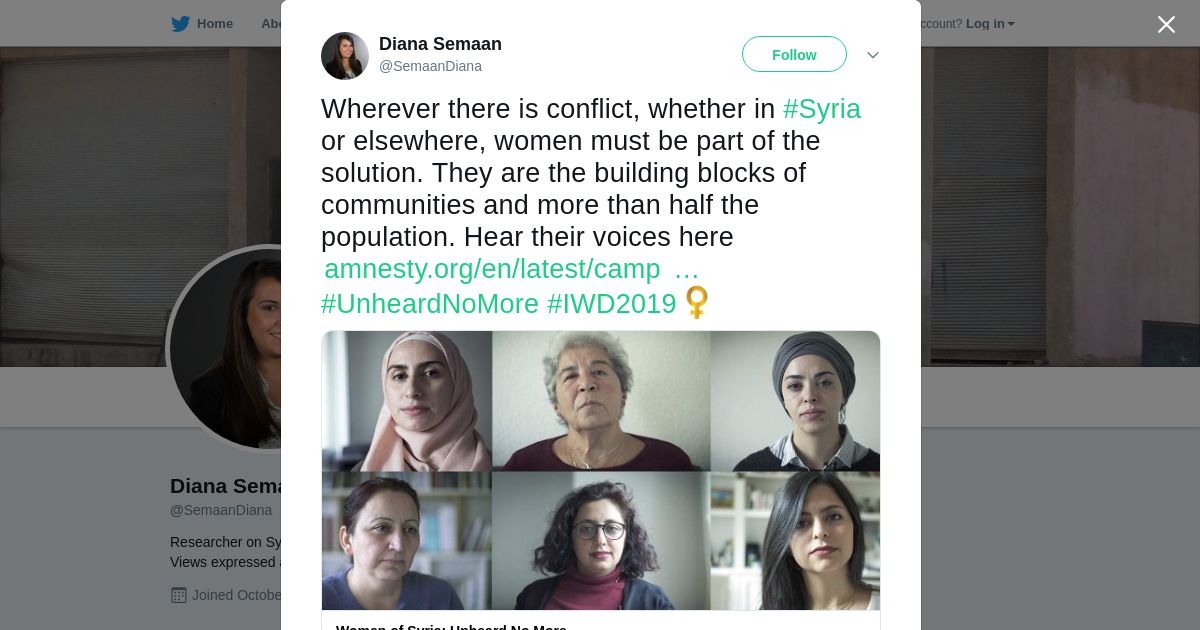Open the tweet options chevron menu
This screenshot has width=1200, height=630.
(872, 55)
